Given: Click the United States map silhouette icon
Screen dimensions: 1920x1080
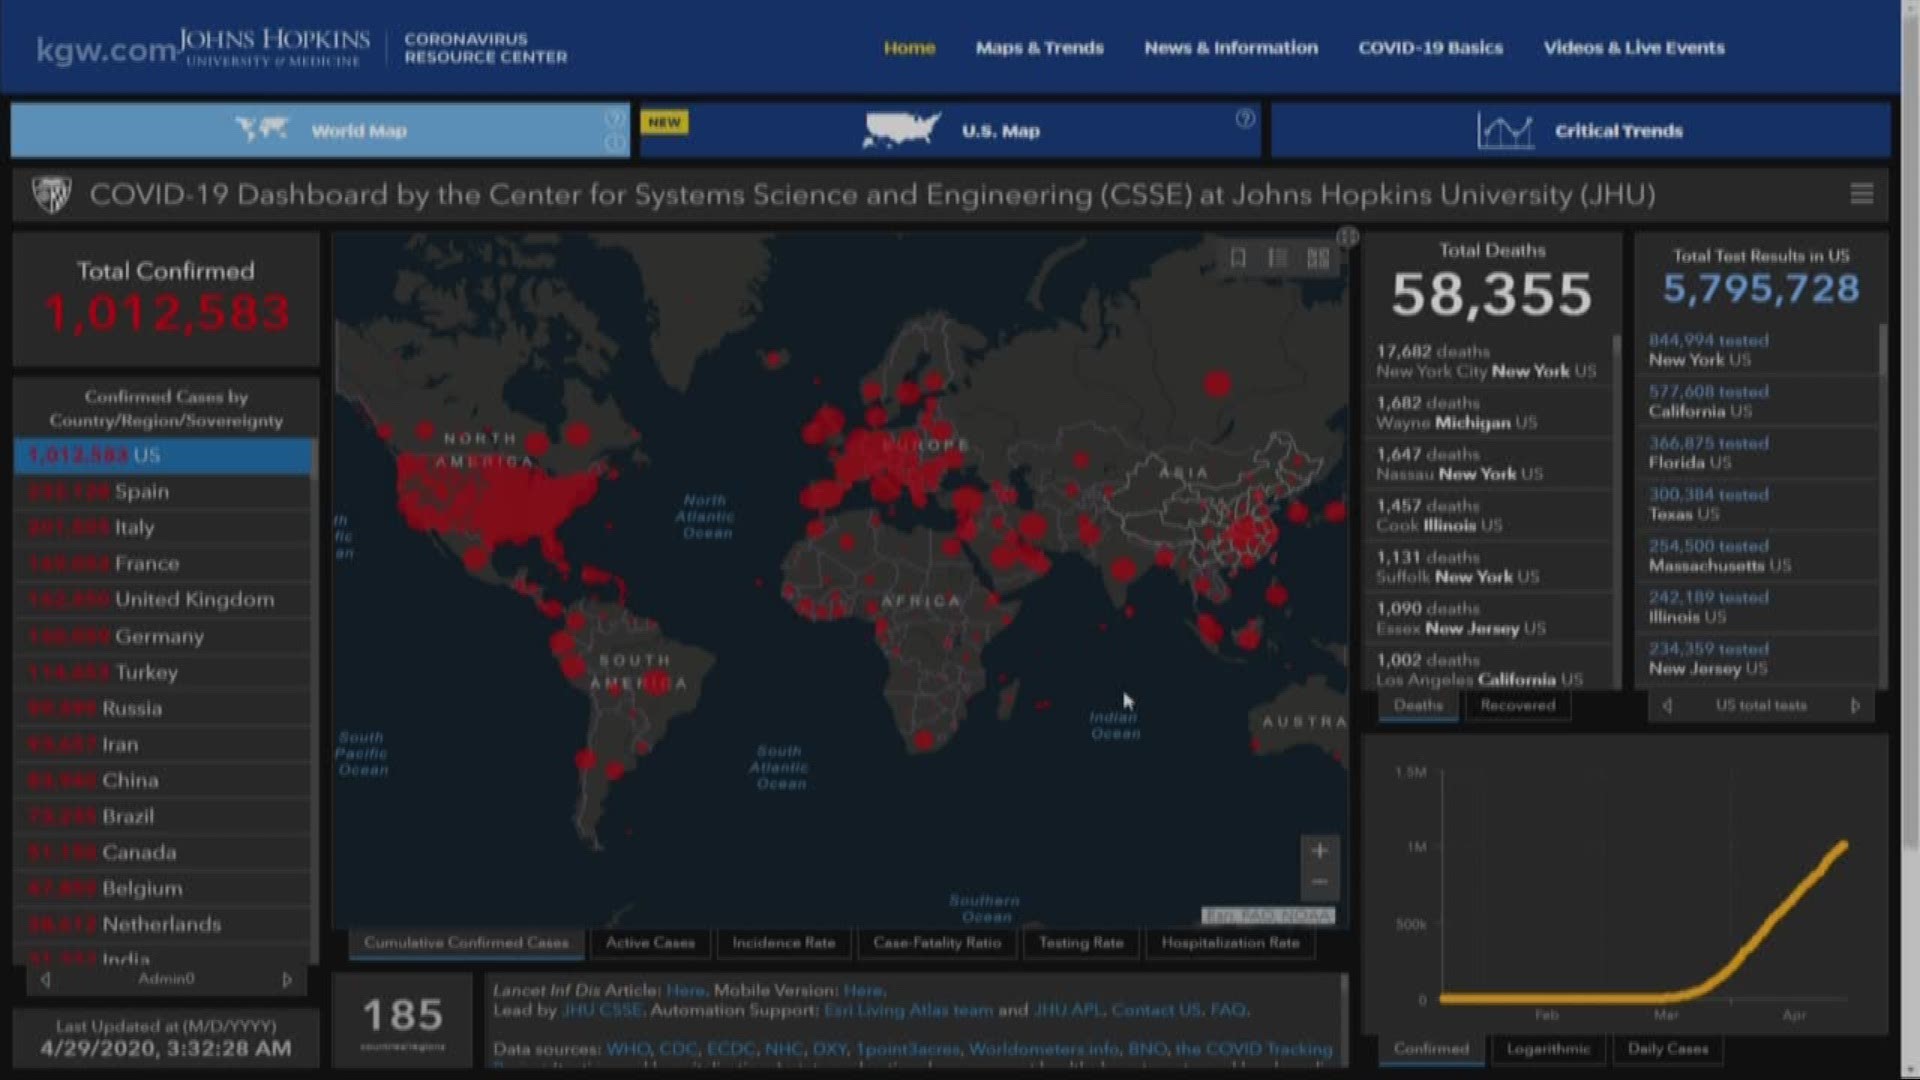Looking at the screenshot, I should [901, 130].
